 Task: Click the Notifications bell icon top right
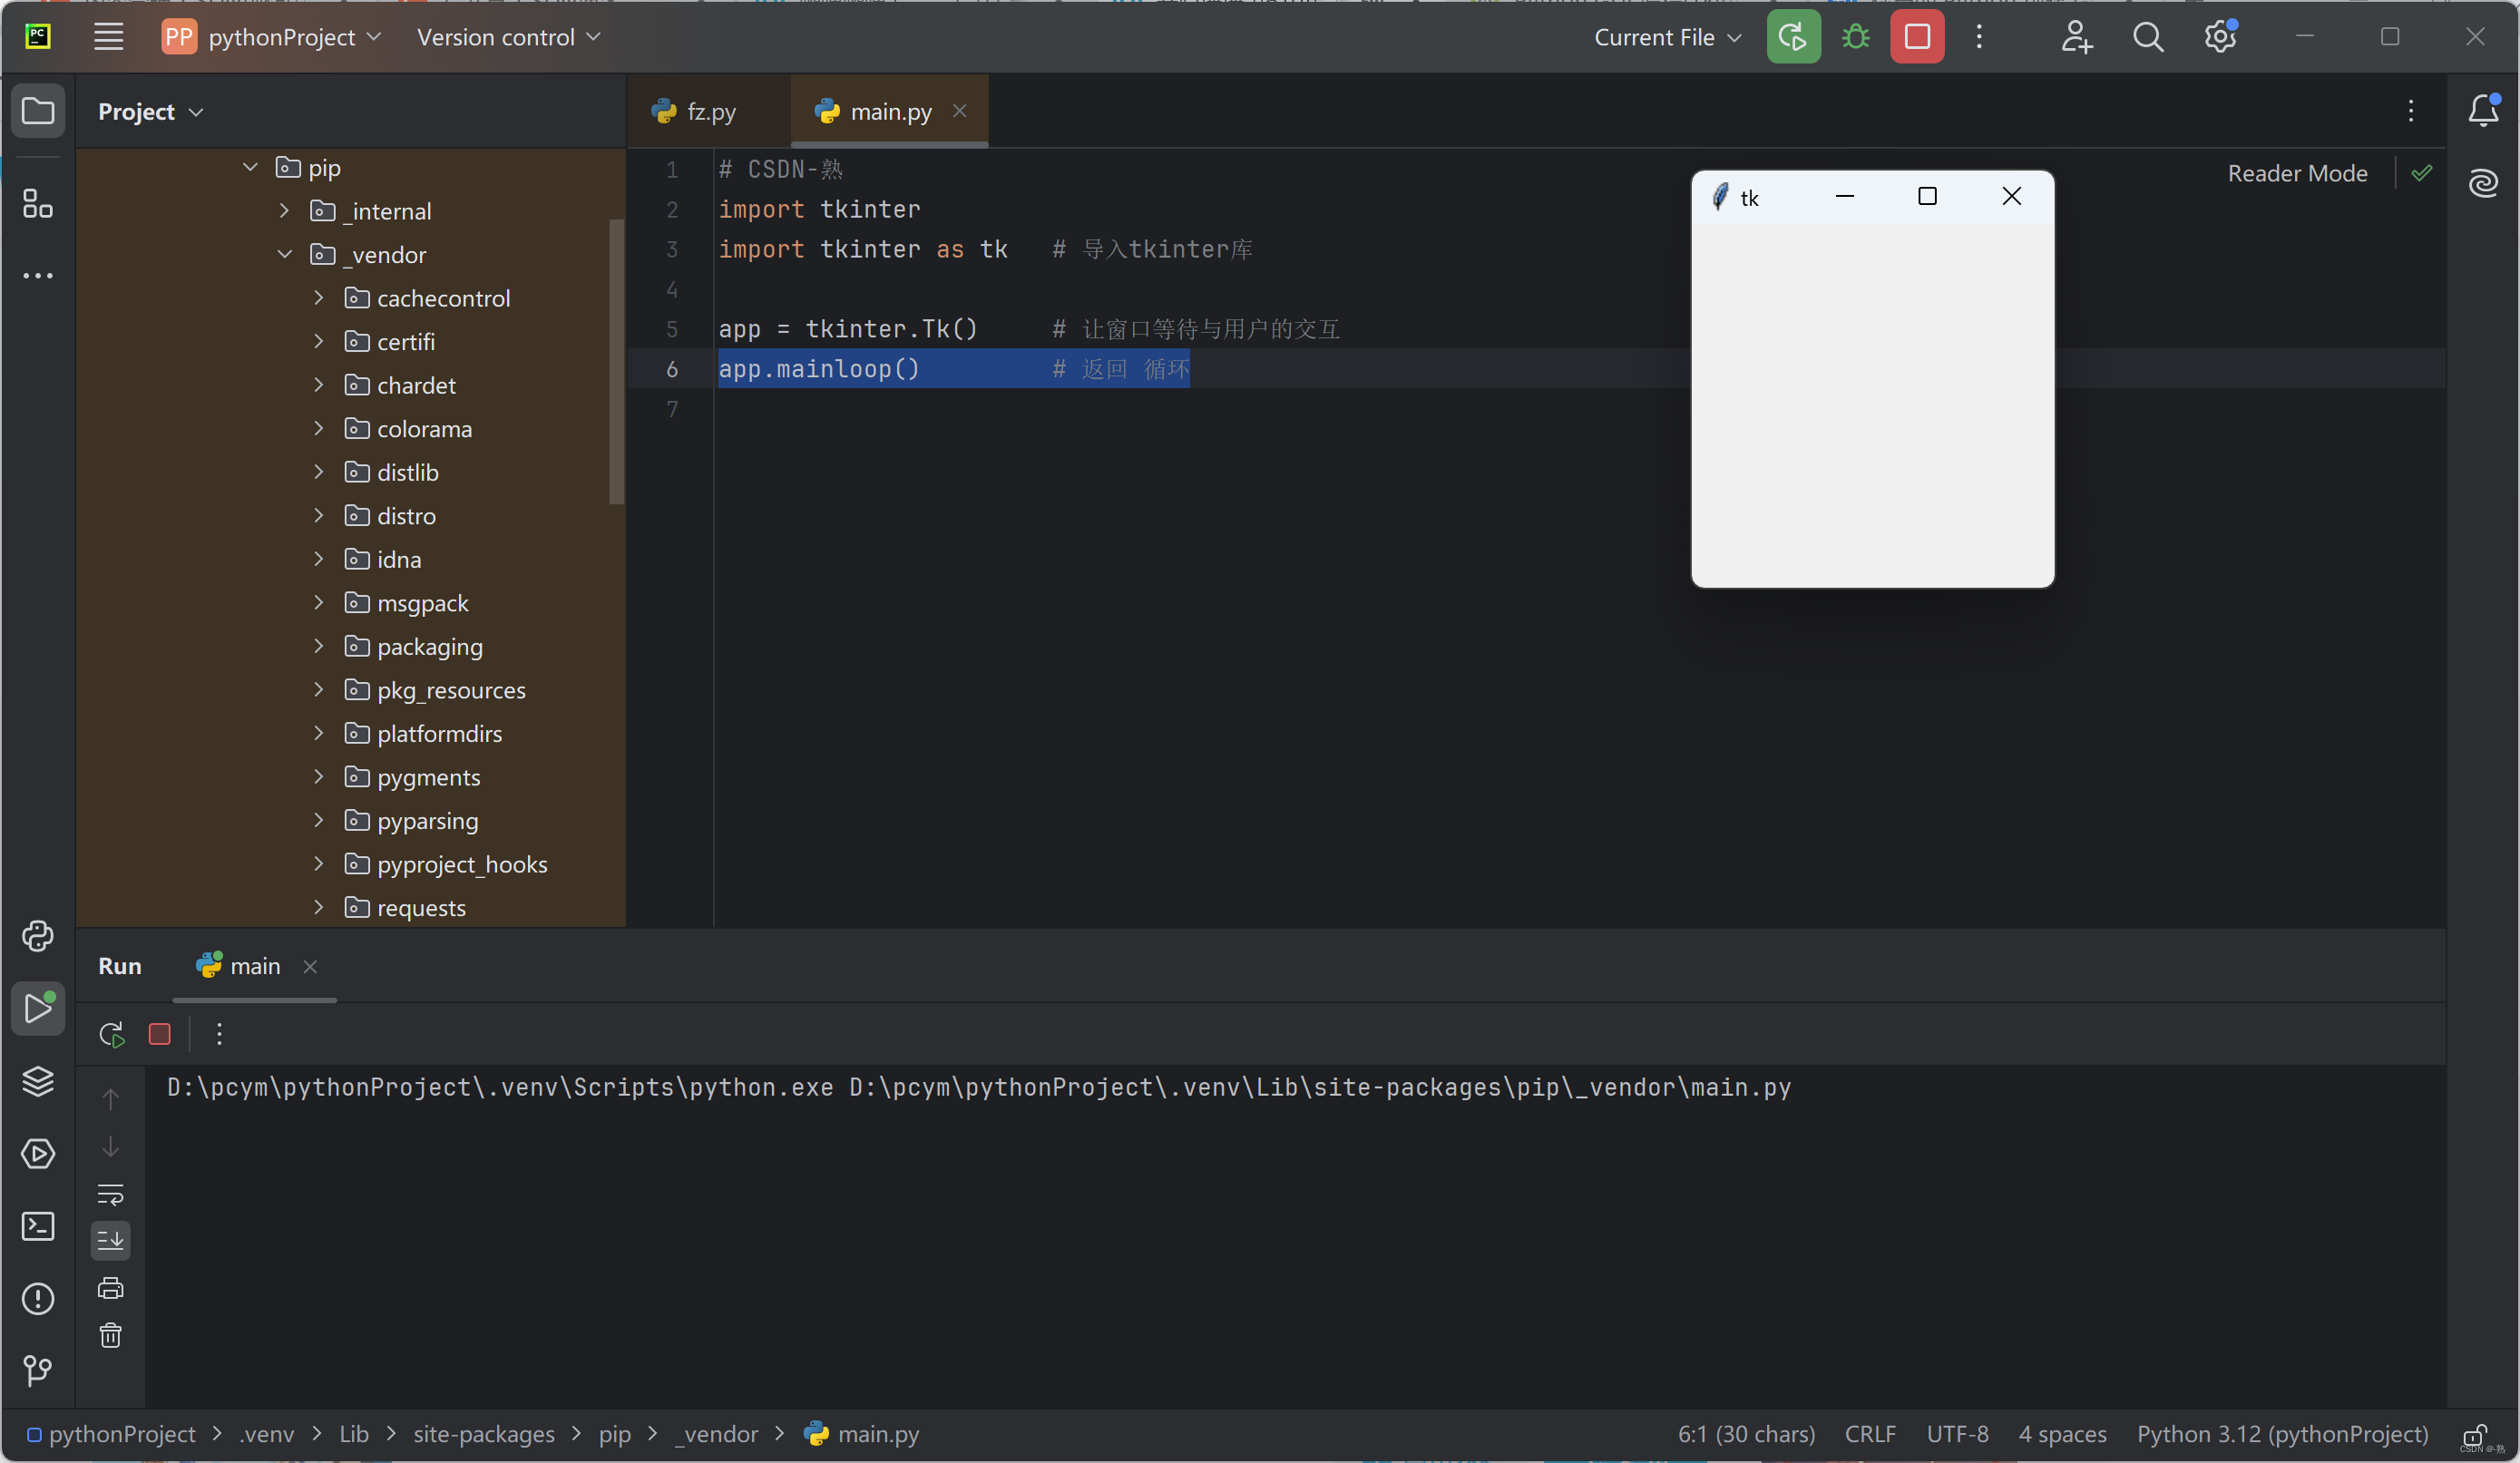coord(2484,110)
